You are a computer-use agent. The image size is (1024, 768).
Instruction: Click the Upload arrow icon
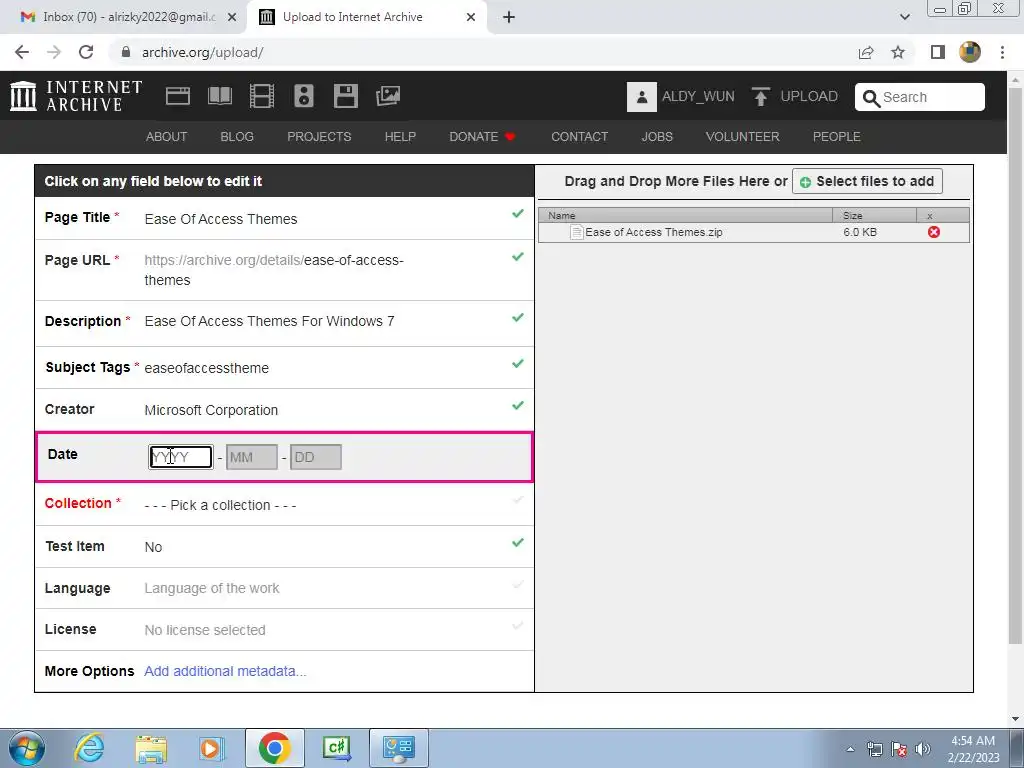760,97
